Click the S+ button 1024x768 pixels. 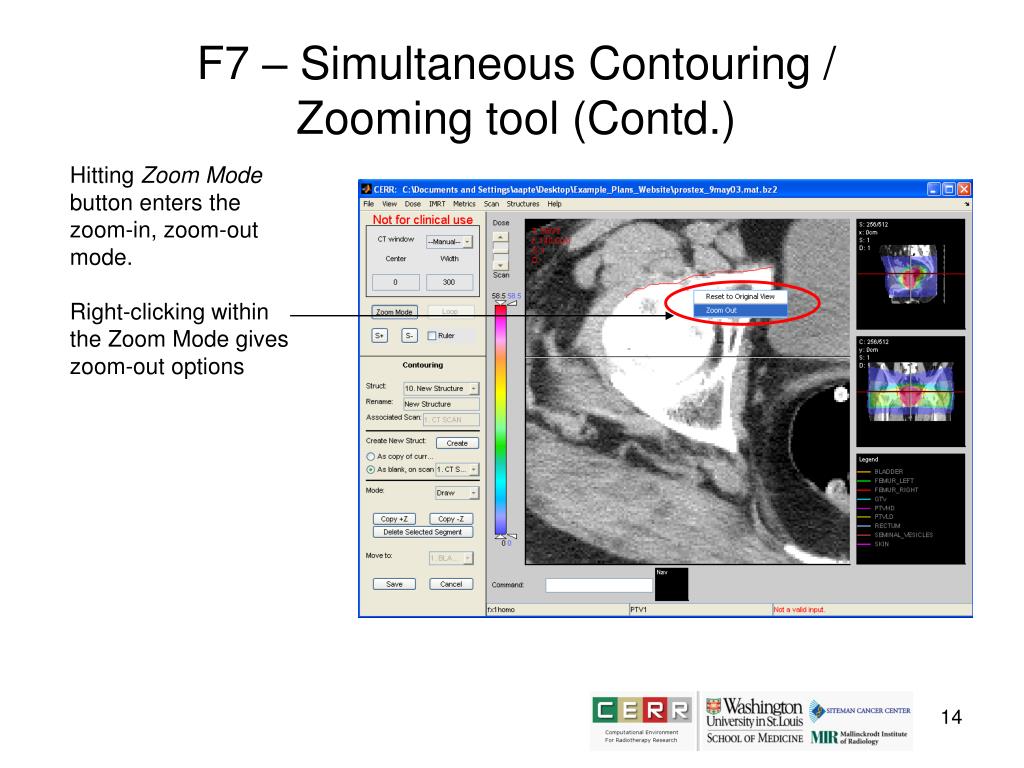click(379, 336)
